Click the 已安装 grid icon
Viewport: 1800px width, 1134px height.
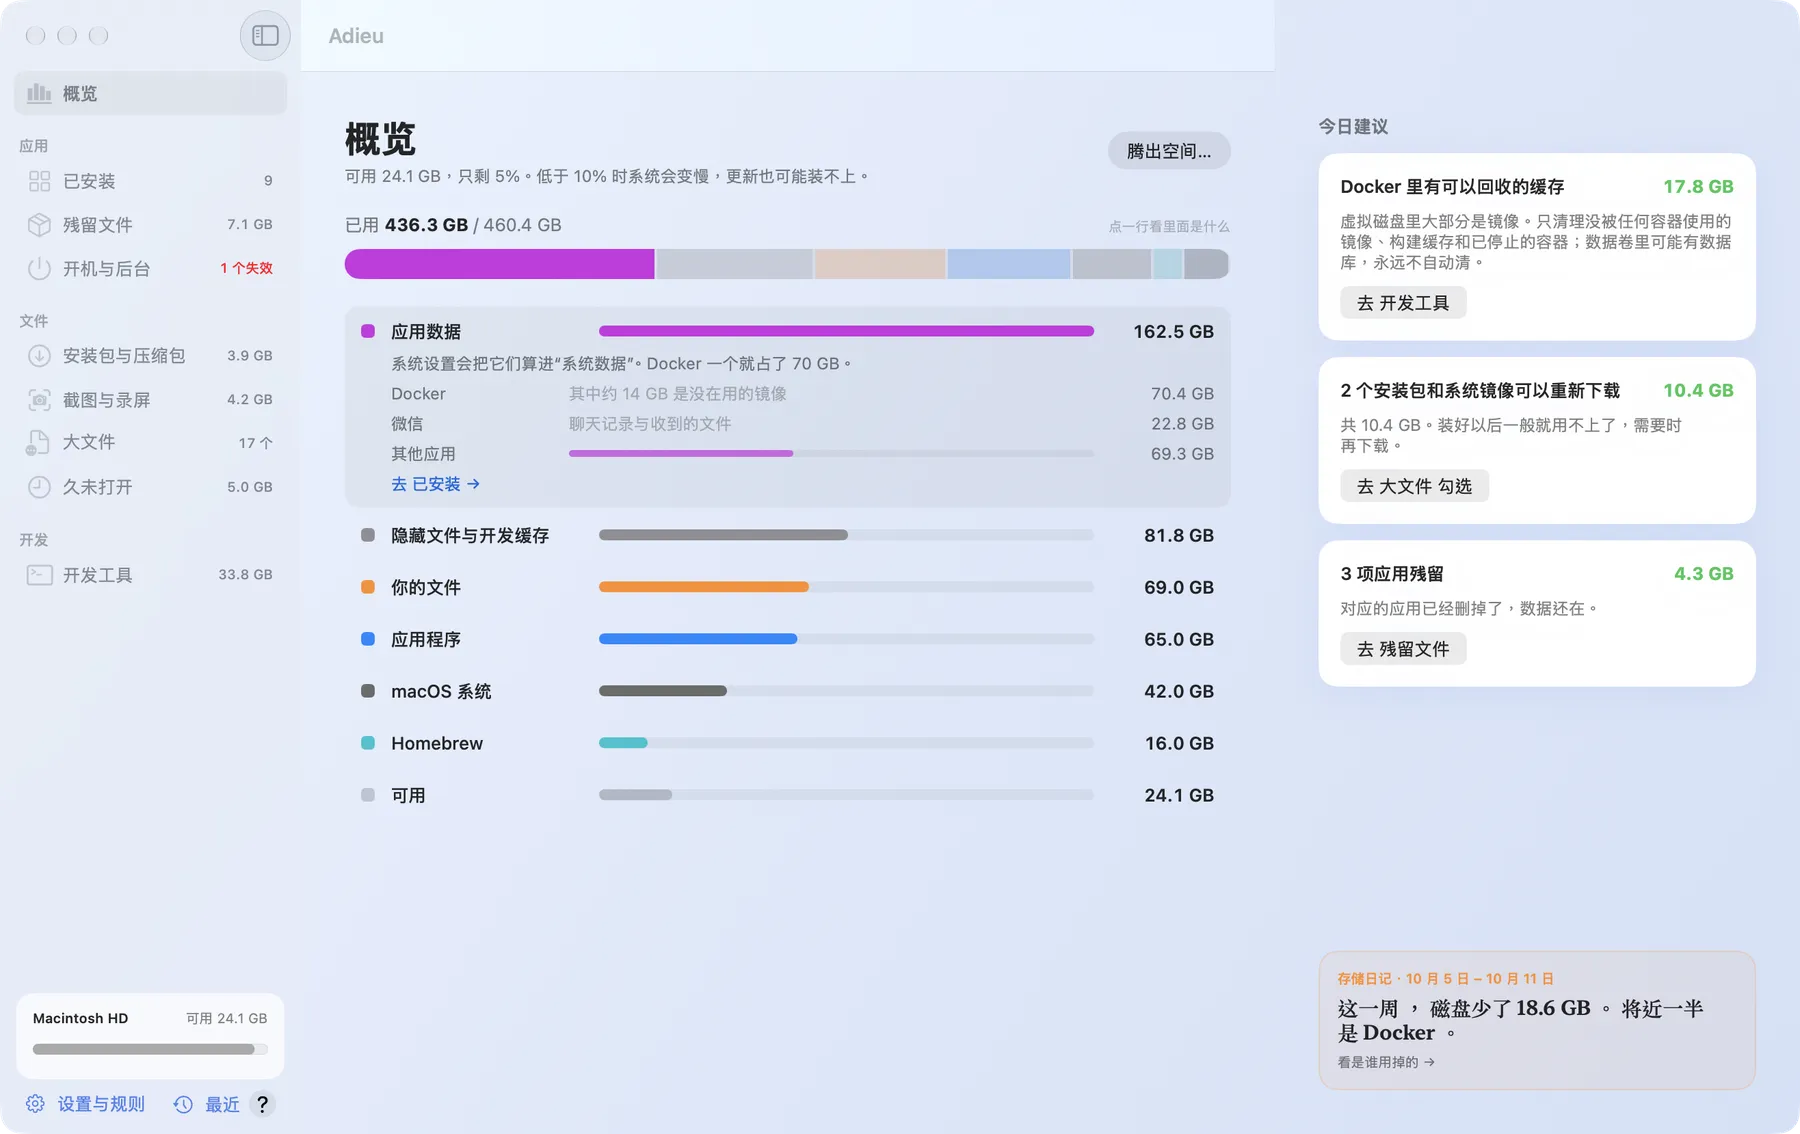pos(39,181)
